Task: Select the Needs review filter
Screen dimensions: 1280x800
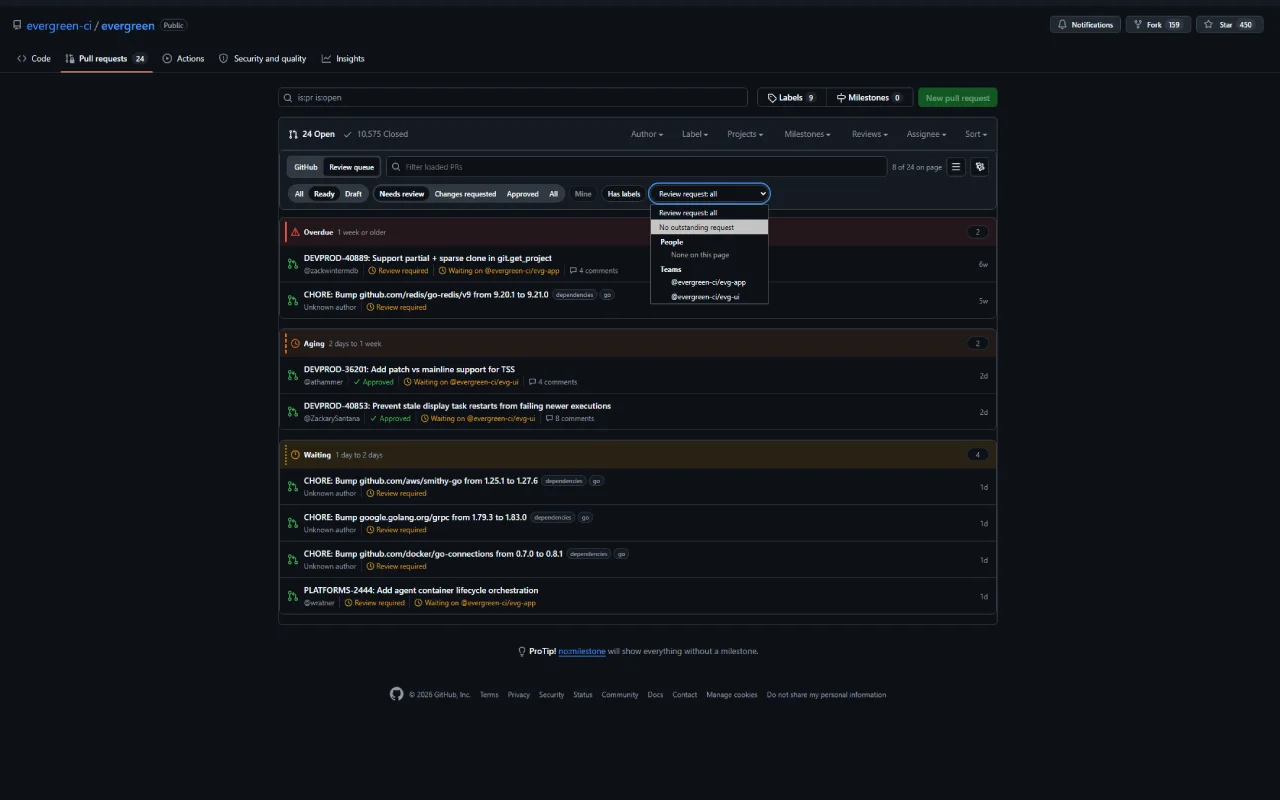Action: (402, 194)
